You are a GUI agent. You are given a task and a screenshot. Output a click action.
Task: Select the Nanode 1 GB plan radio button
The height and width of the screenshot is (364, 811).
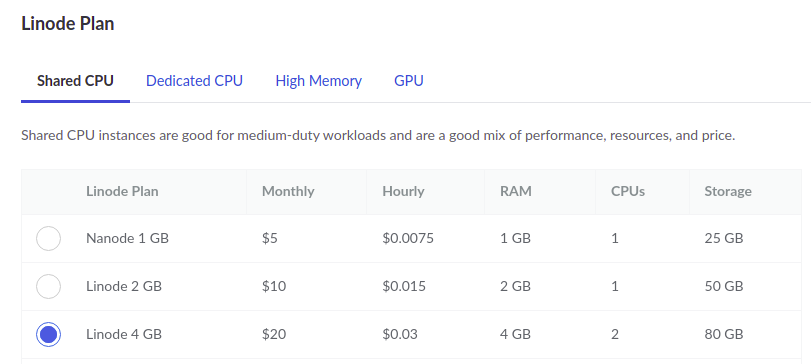[x=49, y=238]
